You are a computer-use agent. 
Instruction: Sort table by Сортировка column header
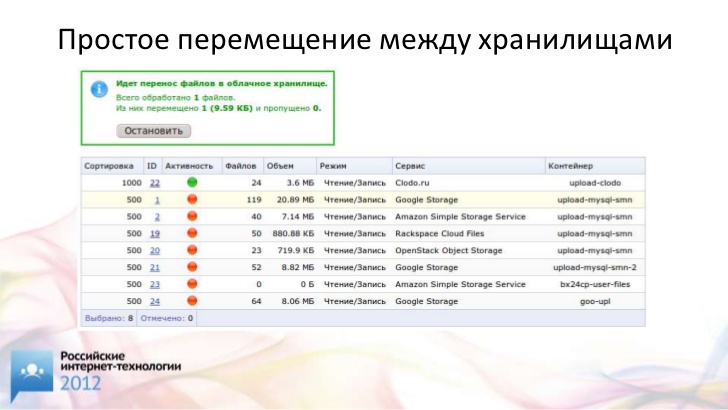click(109, 165)
